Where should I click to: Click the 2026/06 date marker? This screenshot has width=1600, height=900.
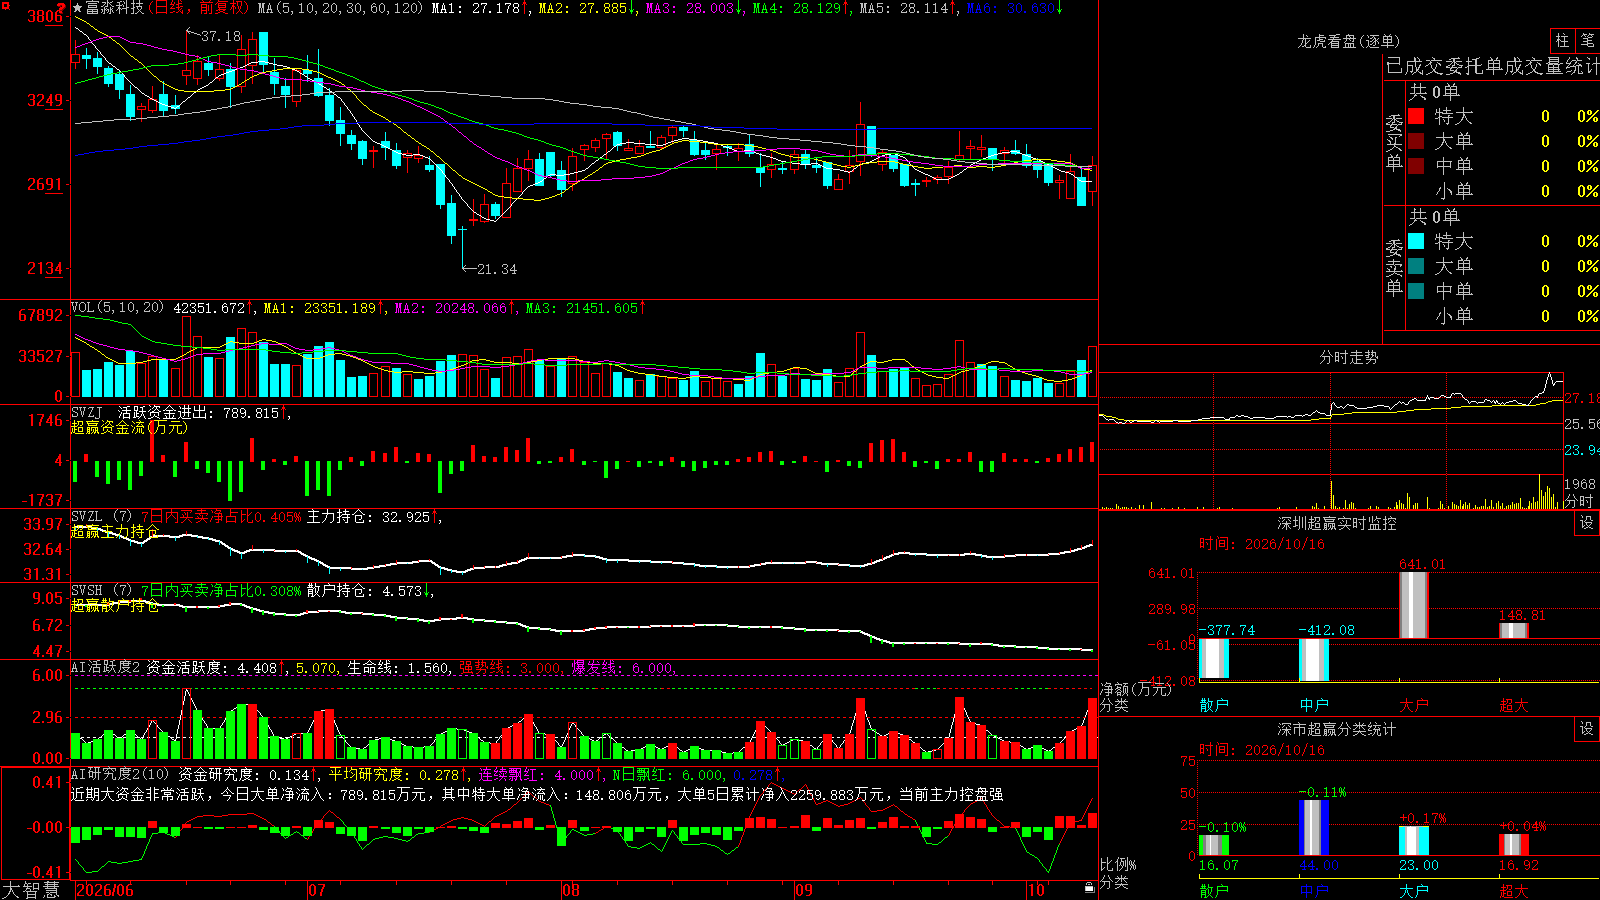coord(105,890)
